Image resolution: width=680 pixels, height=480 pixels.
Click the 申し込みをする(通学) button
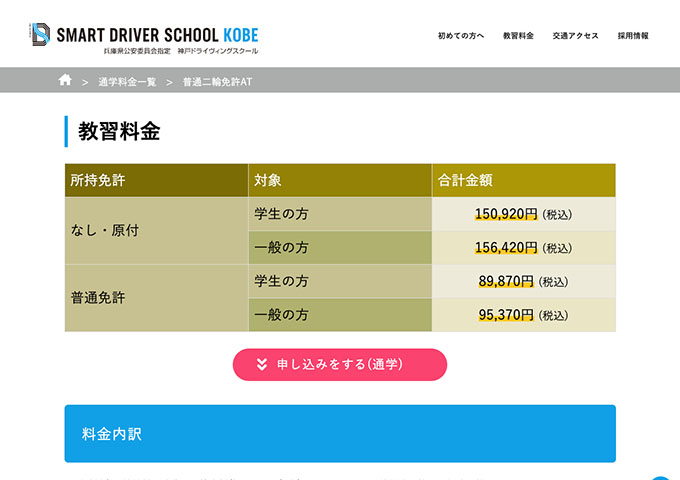pyautogui.click(x=340, y=365)
